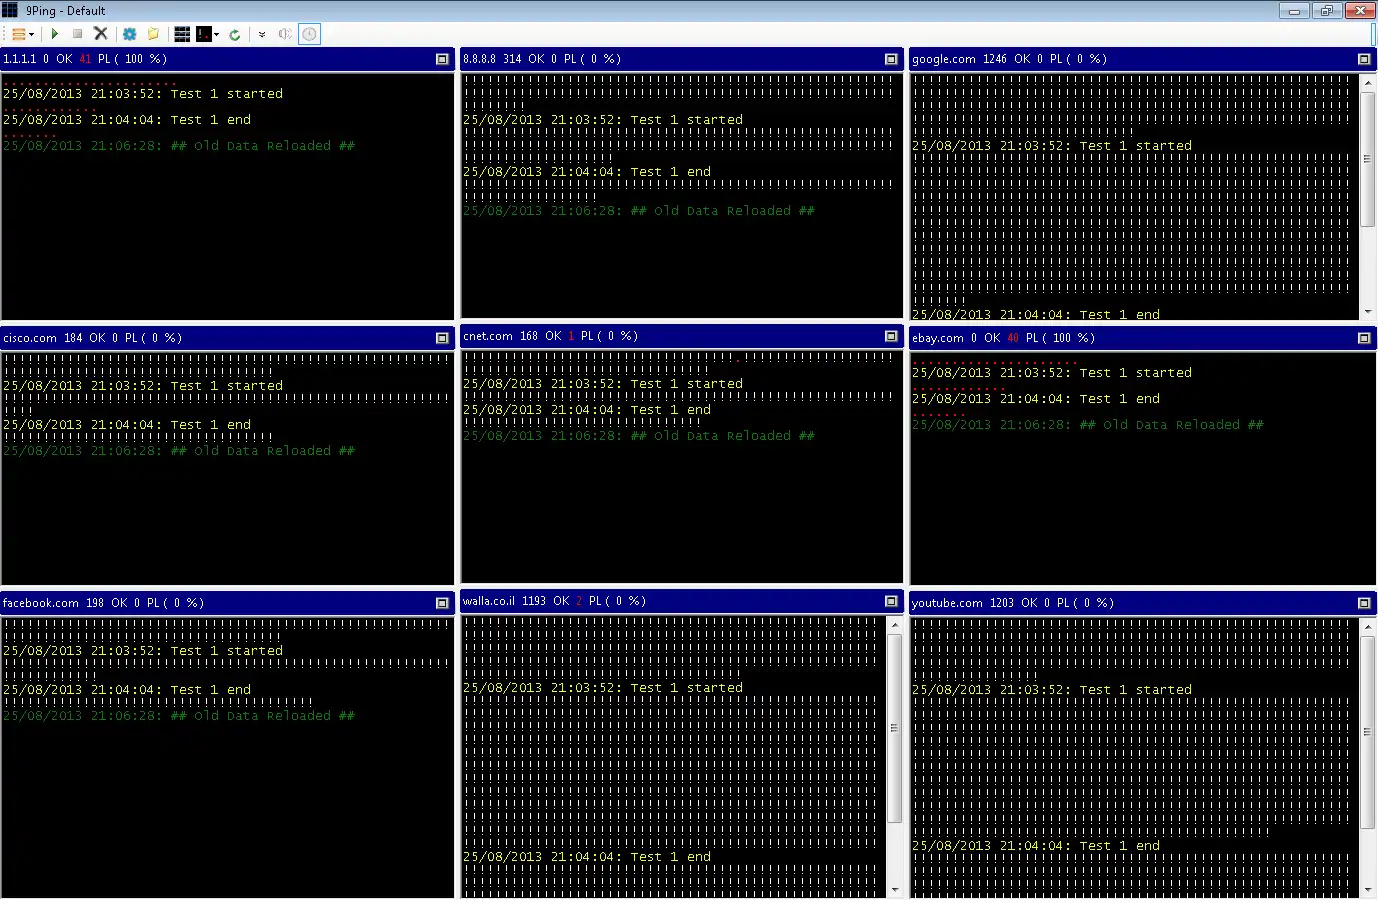Expand the double chevron toolbar icon
The image size is (1378, 900).
coord(262,34)
